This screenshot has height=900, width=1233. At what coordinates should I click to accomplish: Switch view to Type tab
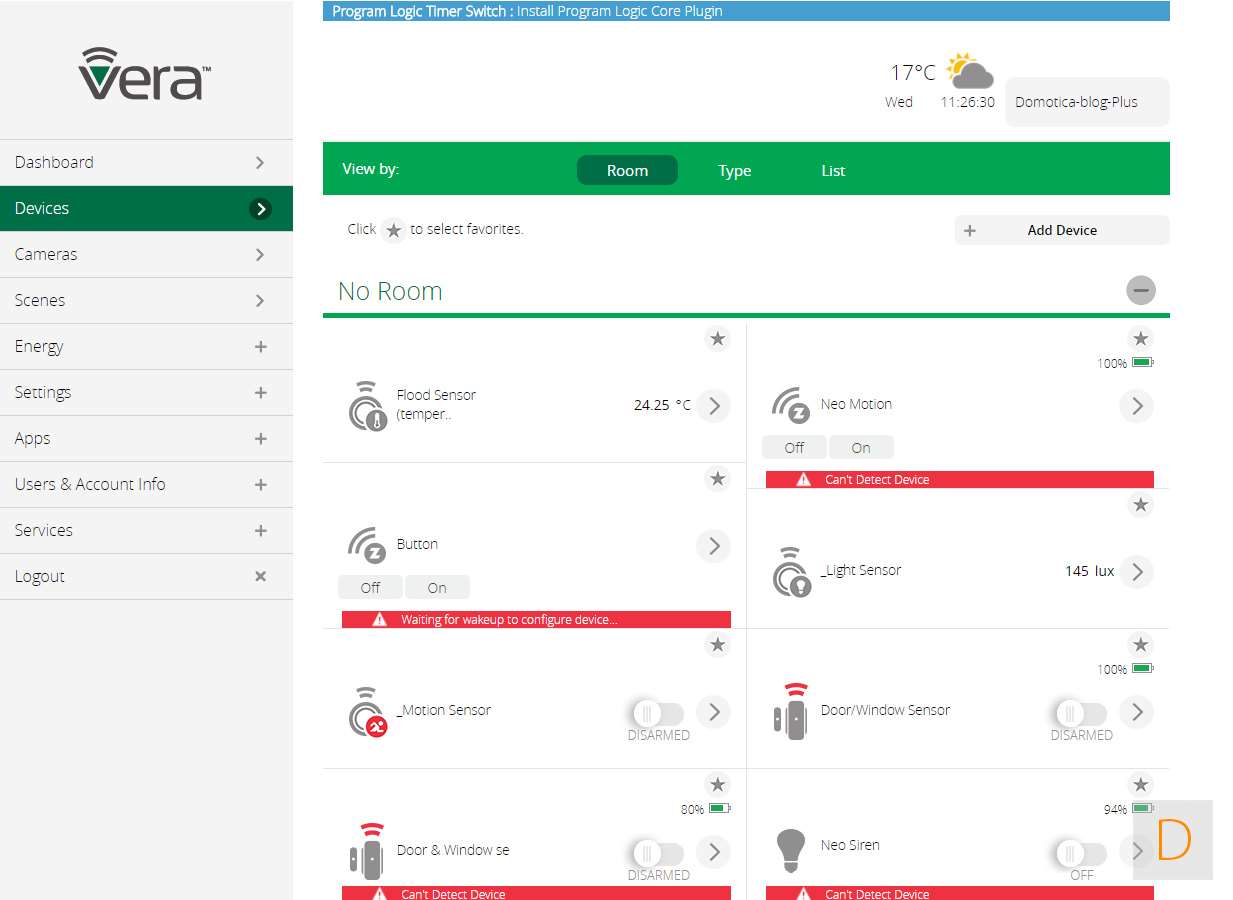pos(734,171)
